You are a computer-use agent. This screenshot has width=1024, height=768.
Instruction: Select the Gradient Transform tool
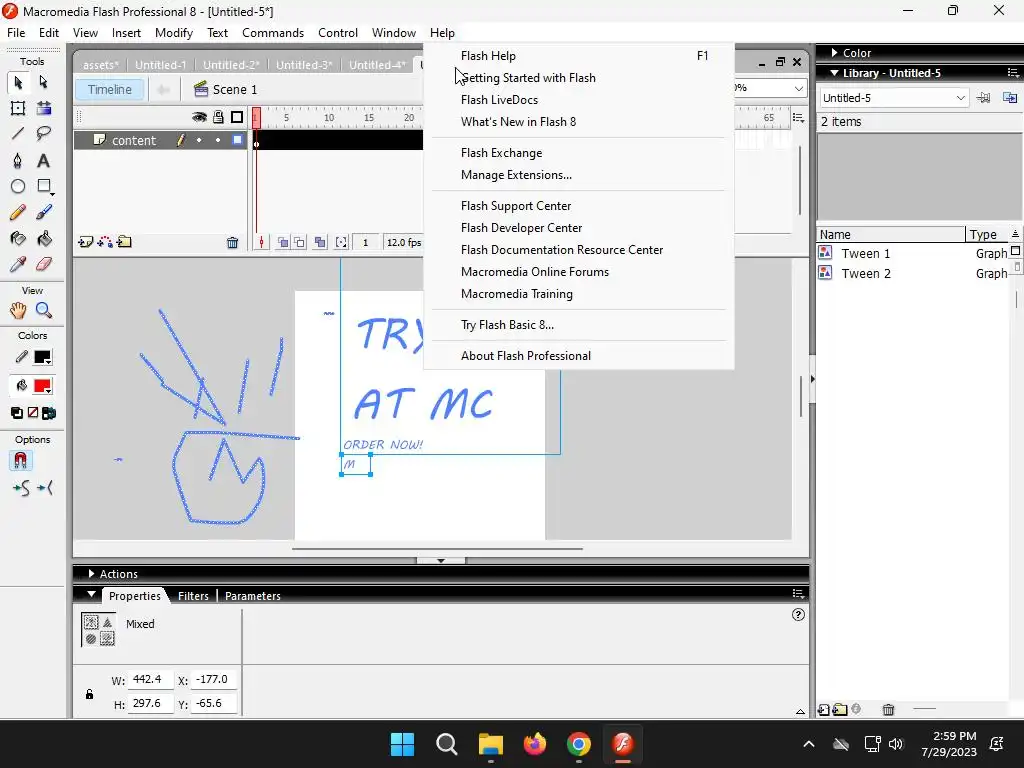[x=44, y=108]
